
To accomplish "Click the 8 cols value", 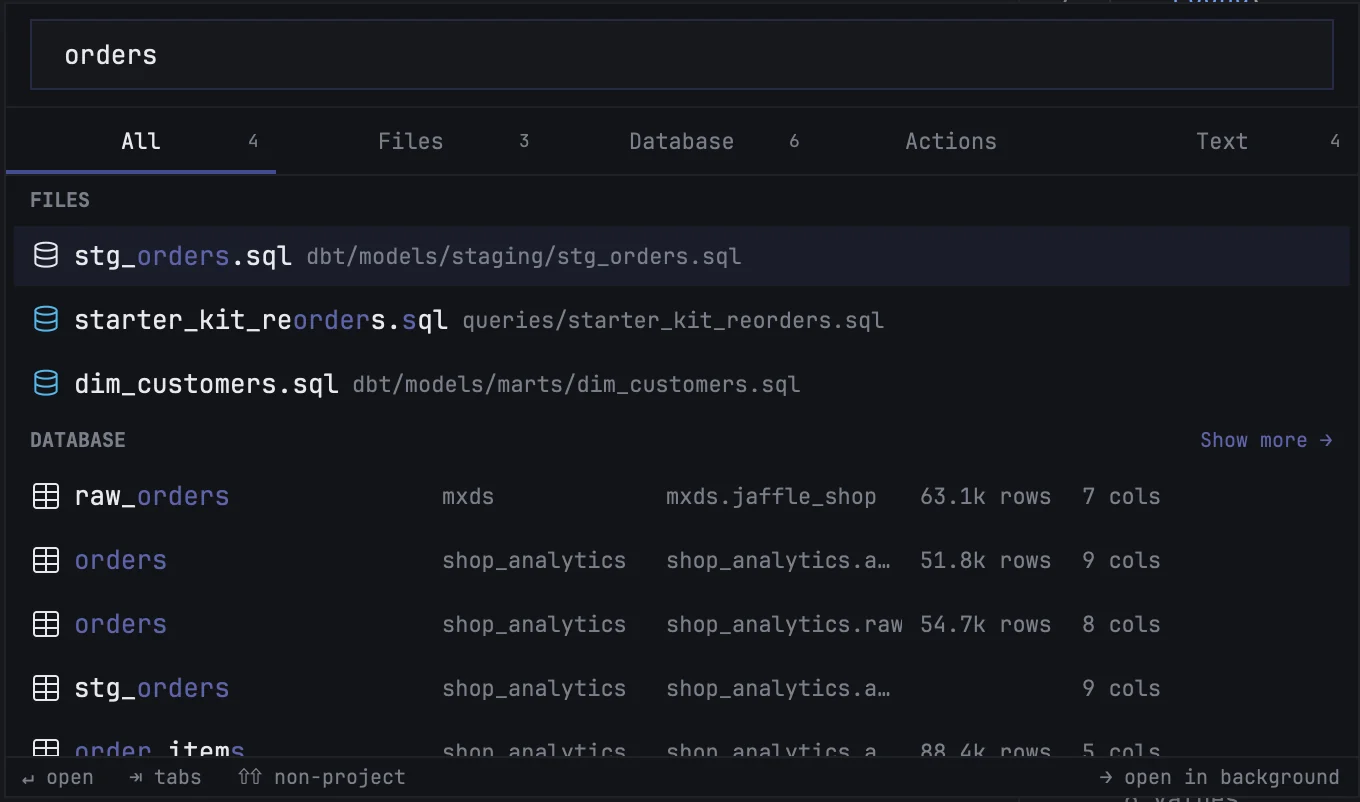I will coord(1121,624).
